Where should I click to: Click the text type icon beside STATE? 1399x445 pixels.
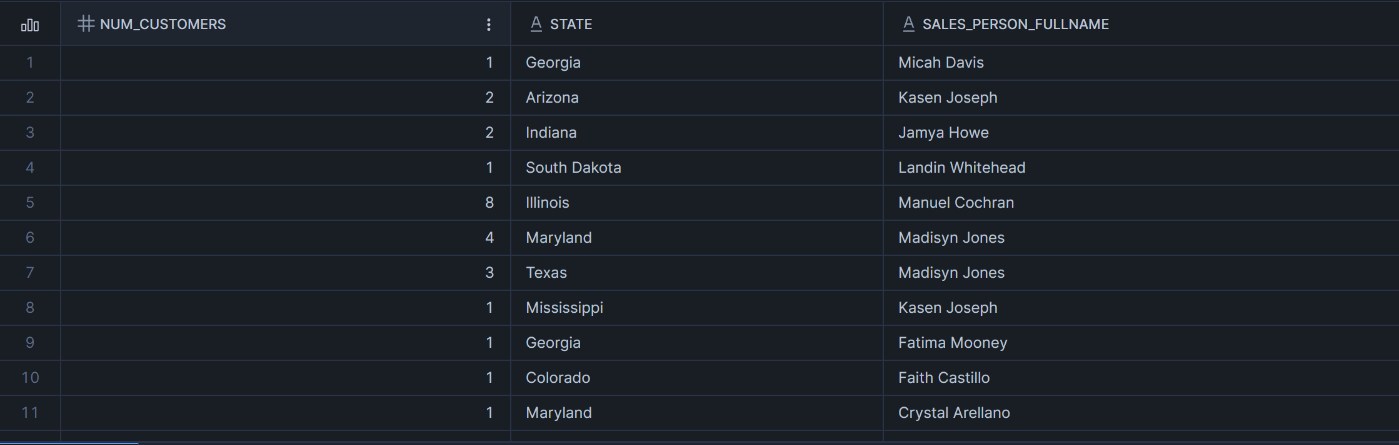click(x=536, y=24)
